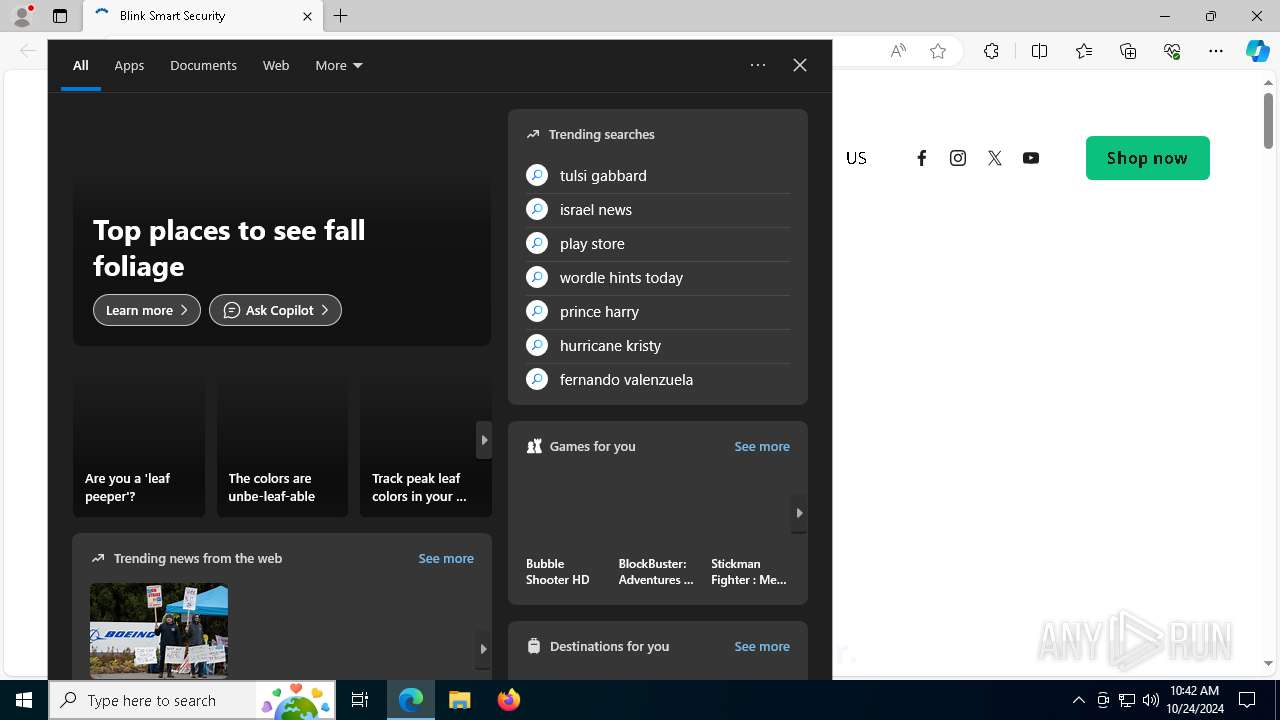Search trending term hurricane kristy
Screen dimensions: 1280x720
tap(658, 345)
